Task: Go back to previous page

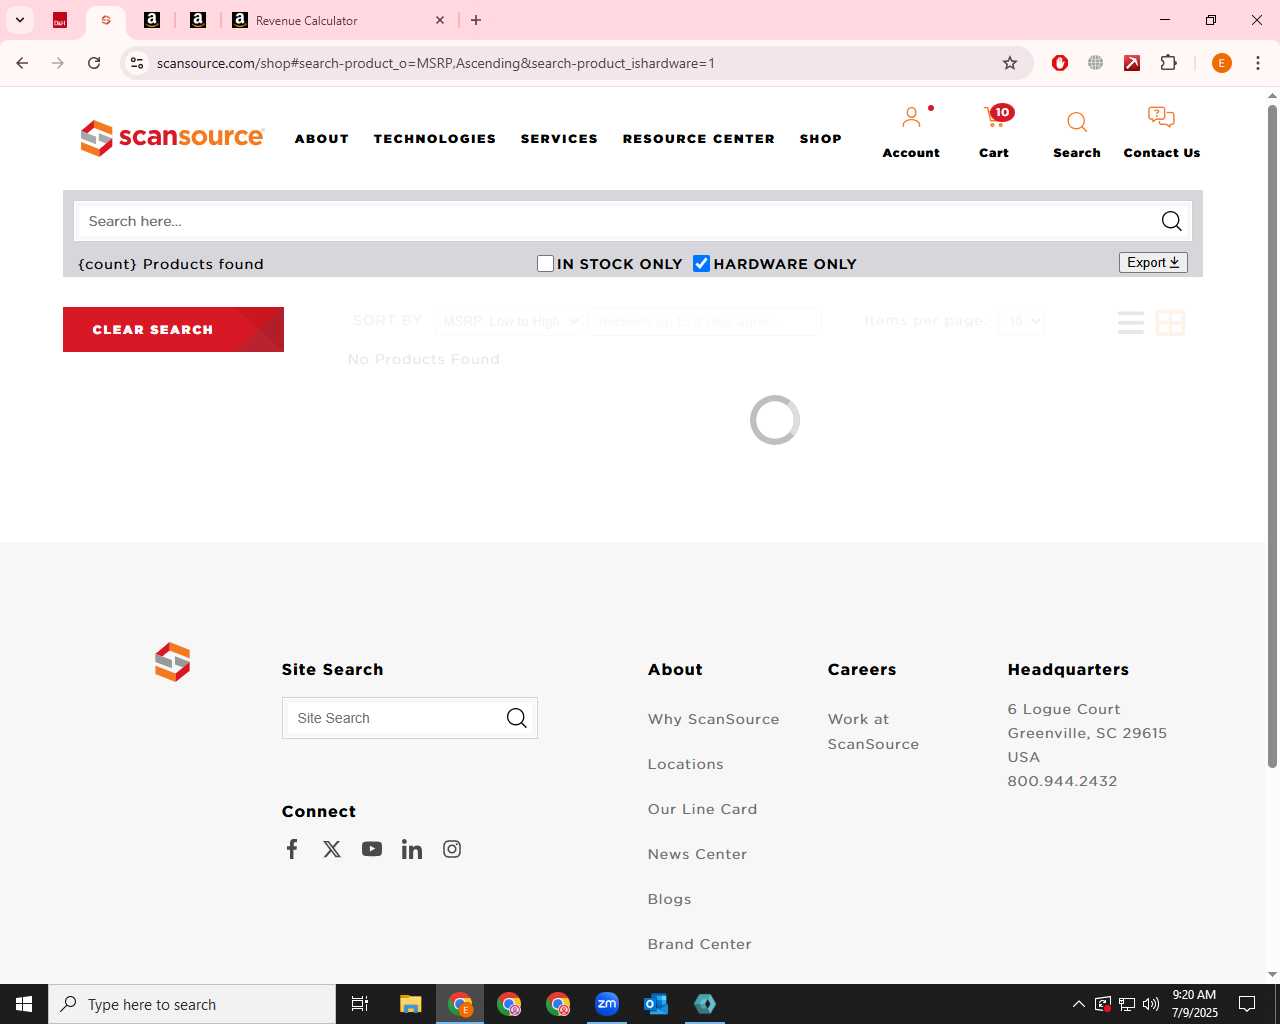Action: [22, 63]
